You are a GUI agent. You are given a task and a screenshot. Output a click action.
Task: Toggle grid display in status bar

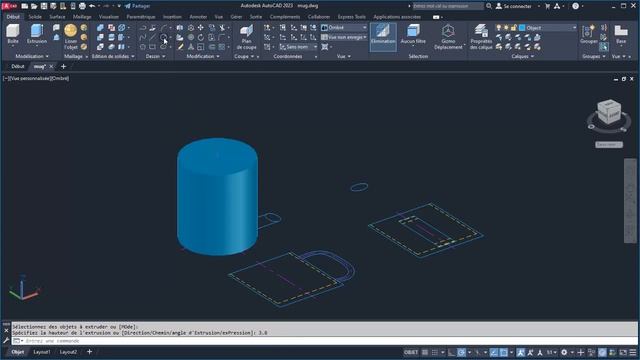425,352
